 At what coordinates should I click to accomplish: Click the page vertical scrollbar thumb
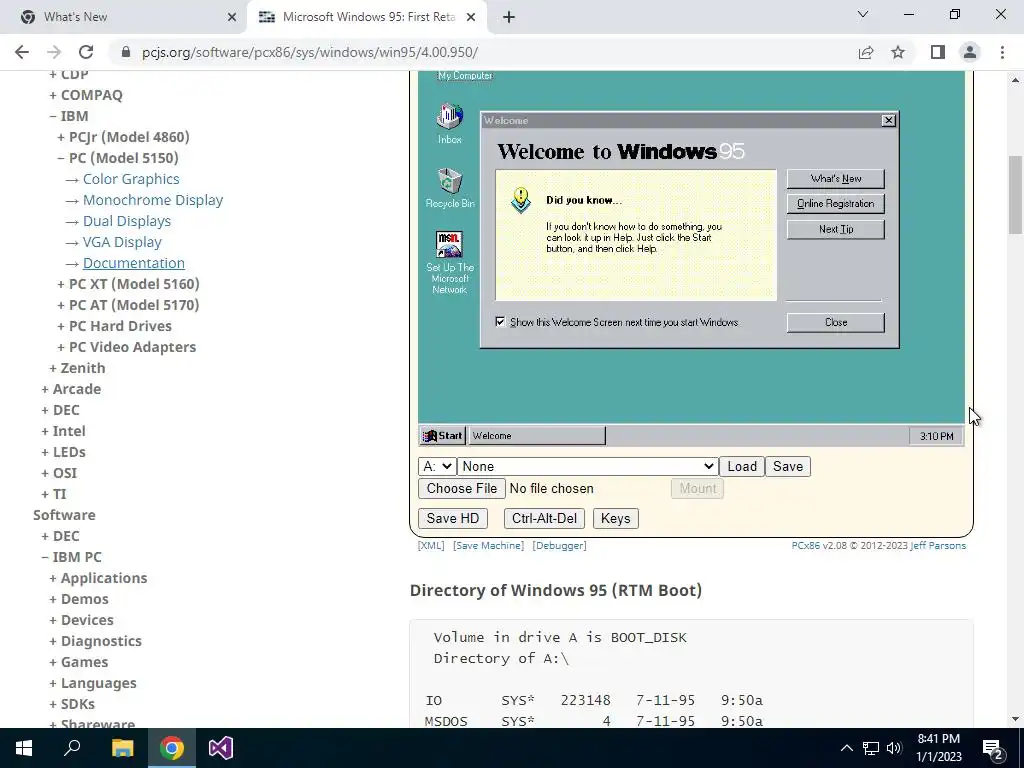pyautogui.click(x=1015, y=194)
